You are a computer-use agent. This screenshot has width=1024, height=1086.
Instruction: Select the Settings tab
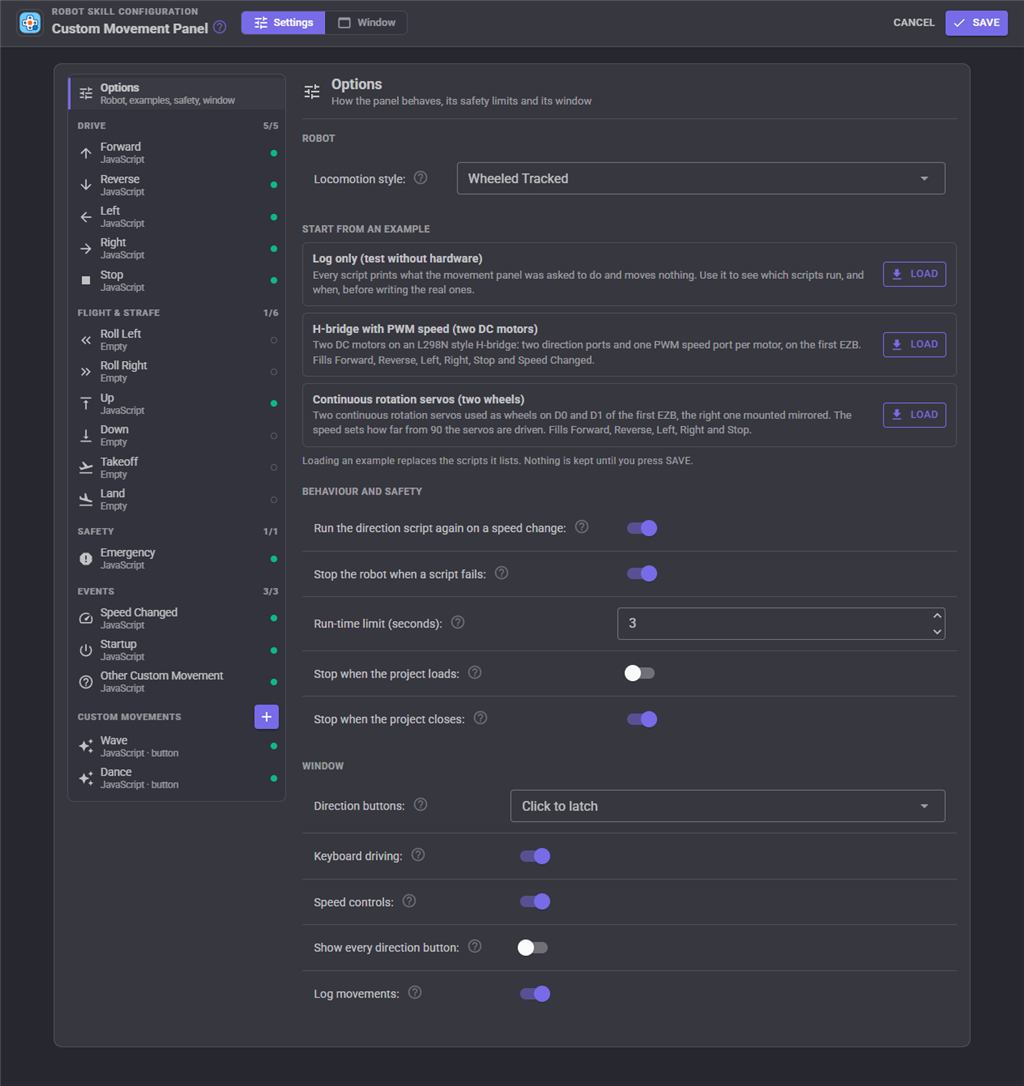[x=283, y=23]
